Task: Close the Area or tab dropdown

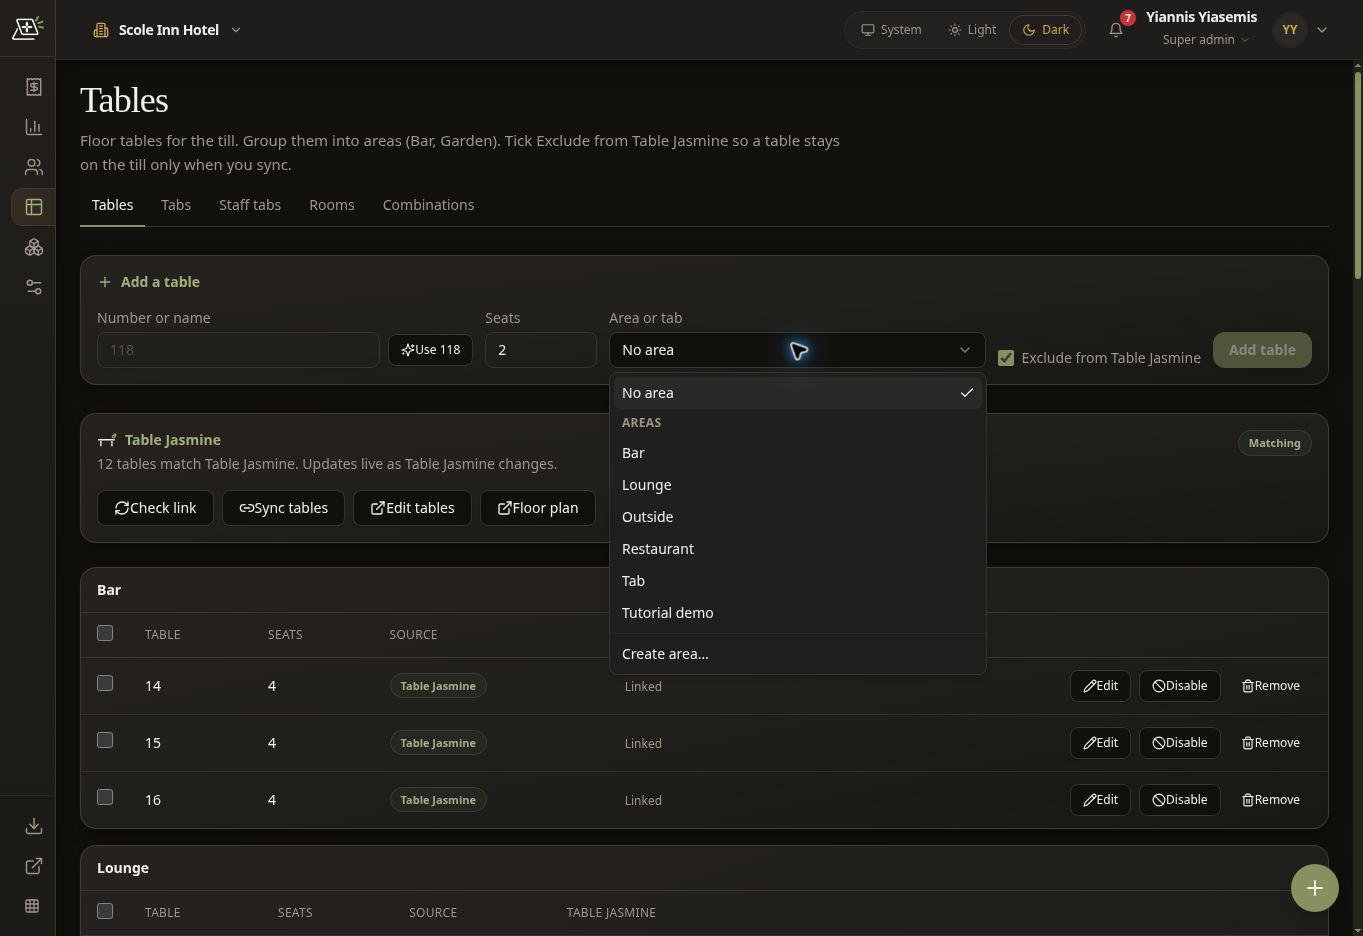Action: 797,350
